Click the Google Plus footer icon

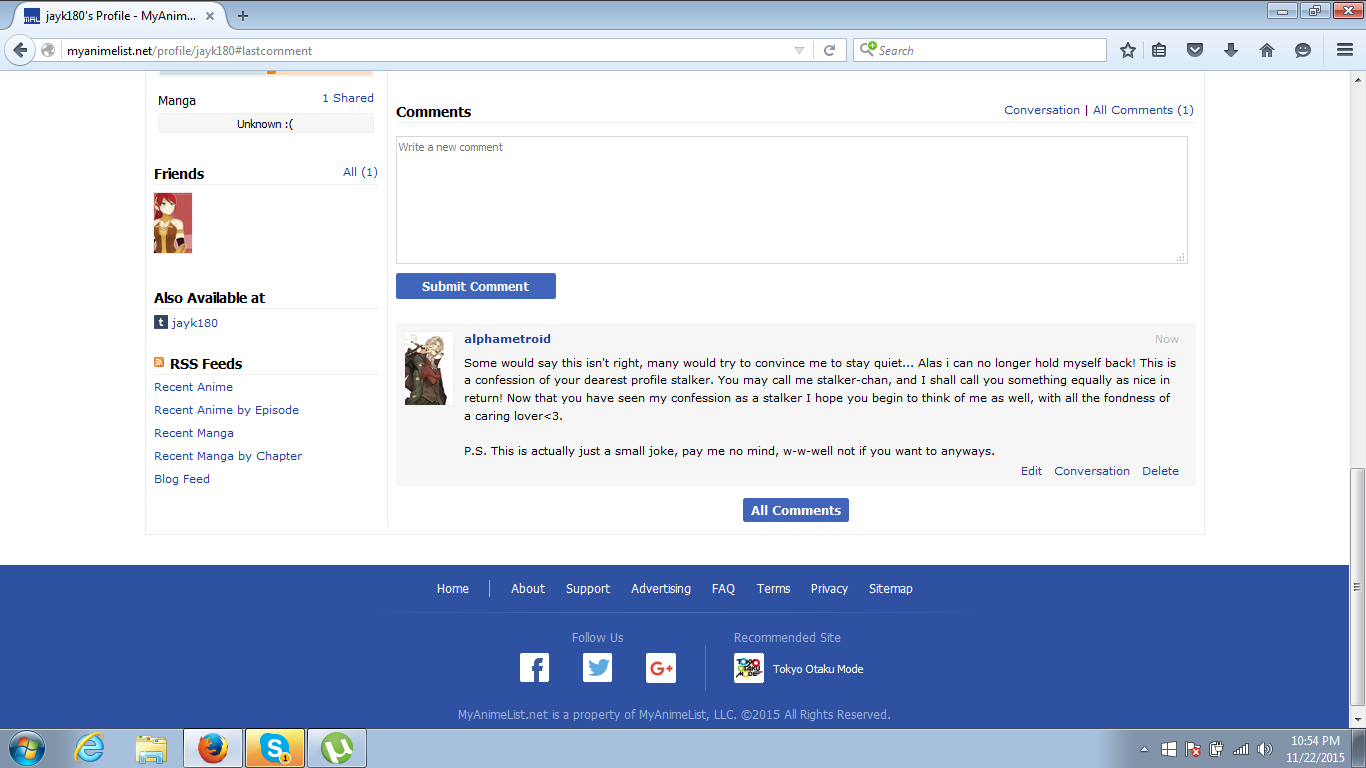(661, 668)
